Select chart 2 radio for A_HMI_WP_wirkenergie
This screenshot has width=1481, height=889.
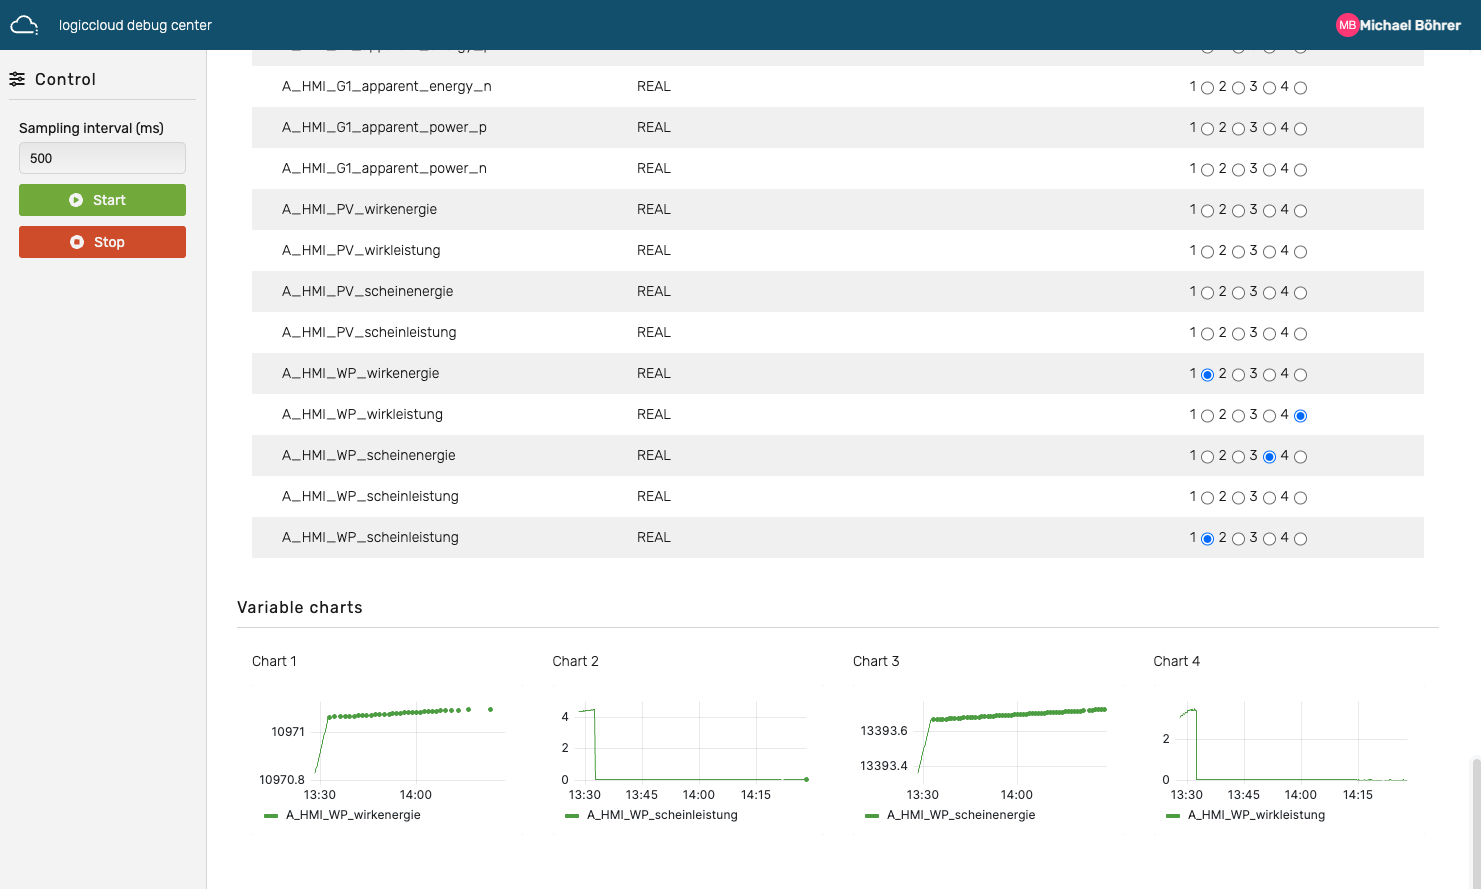(1238, 375)
